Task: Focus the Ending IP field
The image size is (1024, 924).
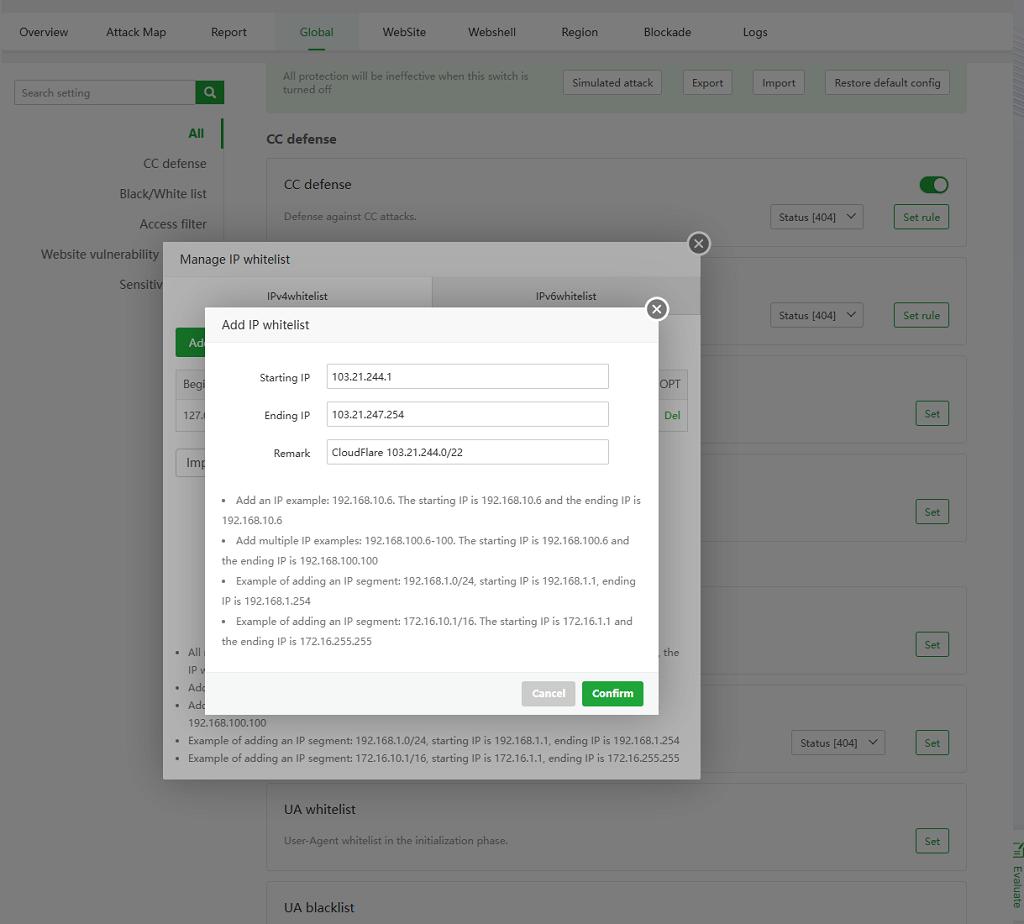Action: (468, 415)
